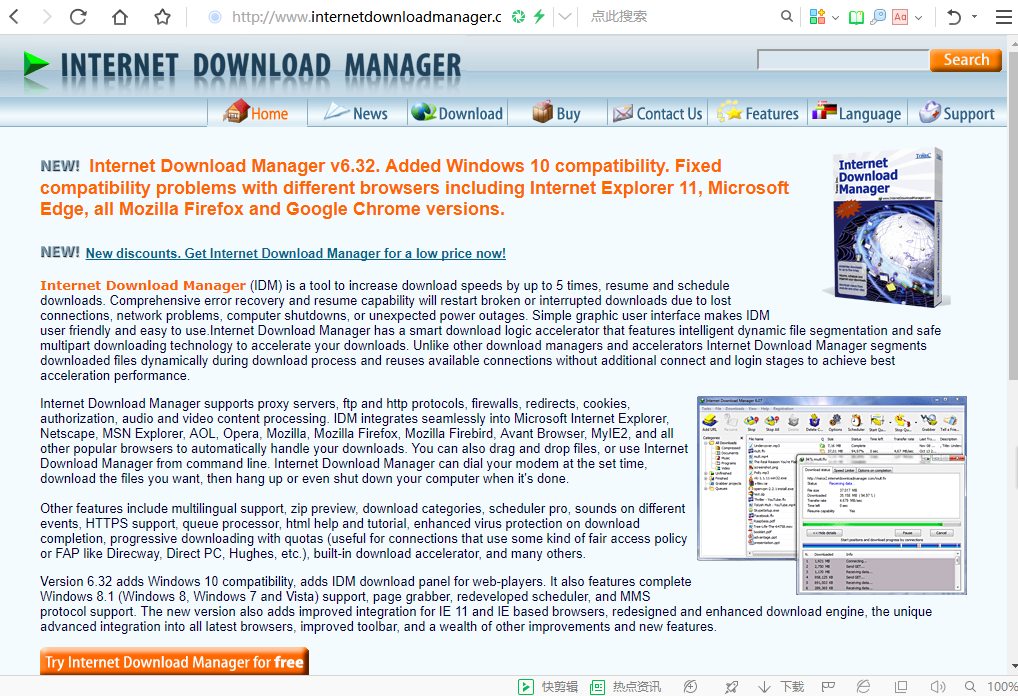Click the site identity icon before the URL
Viewport: 1018px width, 696px height.
[x=214, y=17]
